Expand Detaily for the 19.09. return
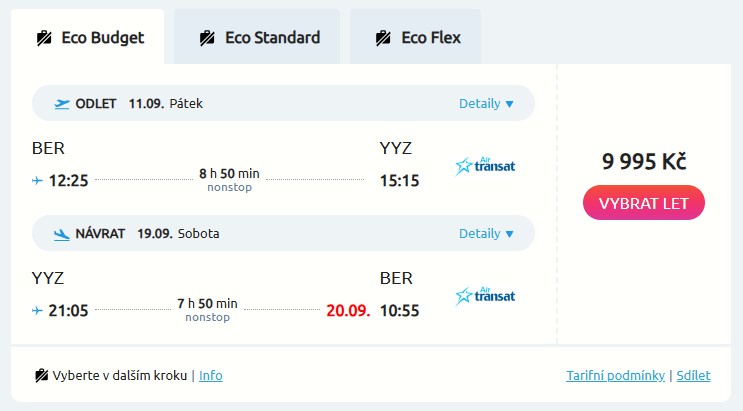The image size is (743, 411). click(x=486, y=234)
